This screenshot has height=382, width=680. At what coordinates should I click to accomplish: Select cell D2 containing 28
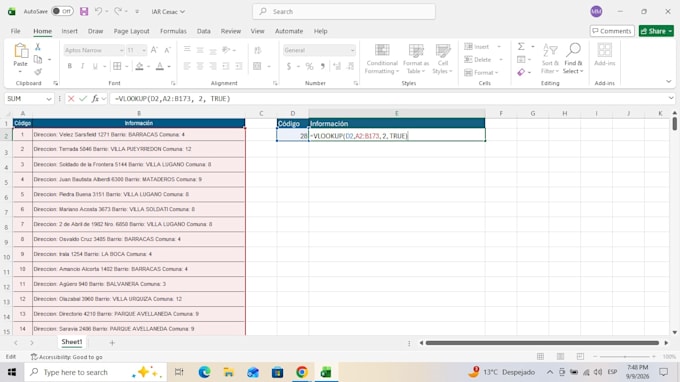coord(293,136)
